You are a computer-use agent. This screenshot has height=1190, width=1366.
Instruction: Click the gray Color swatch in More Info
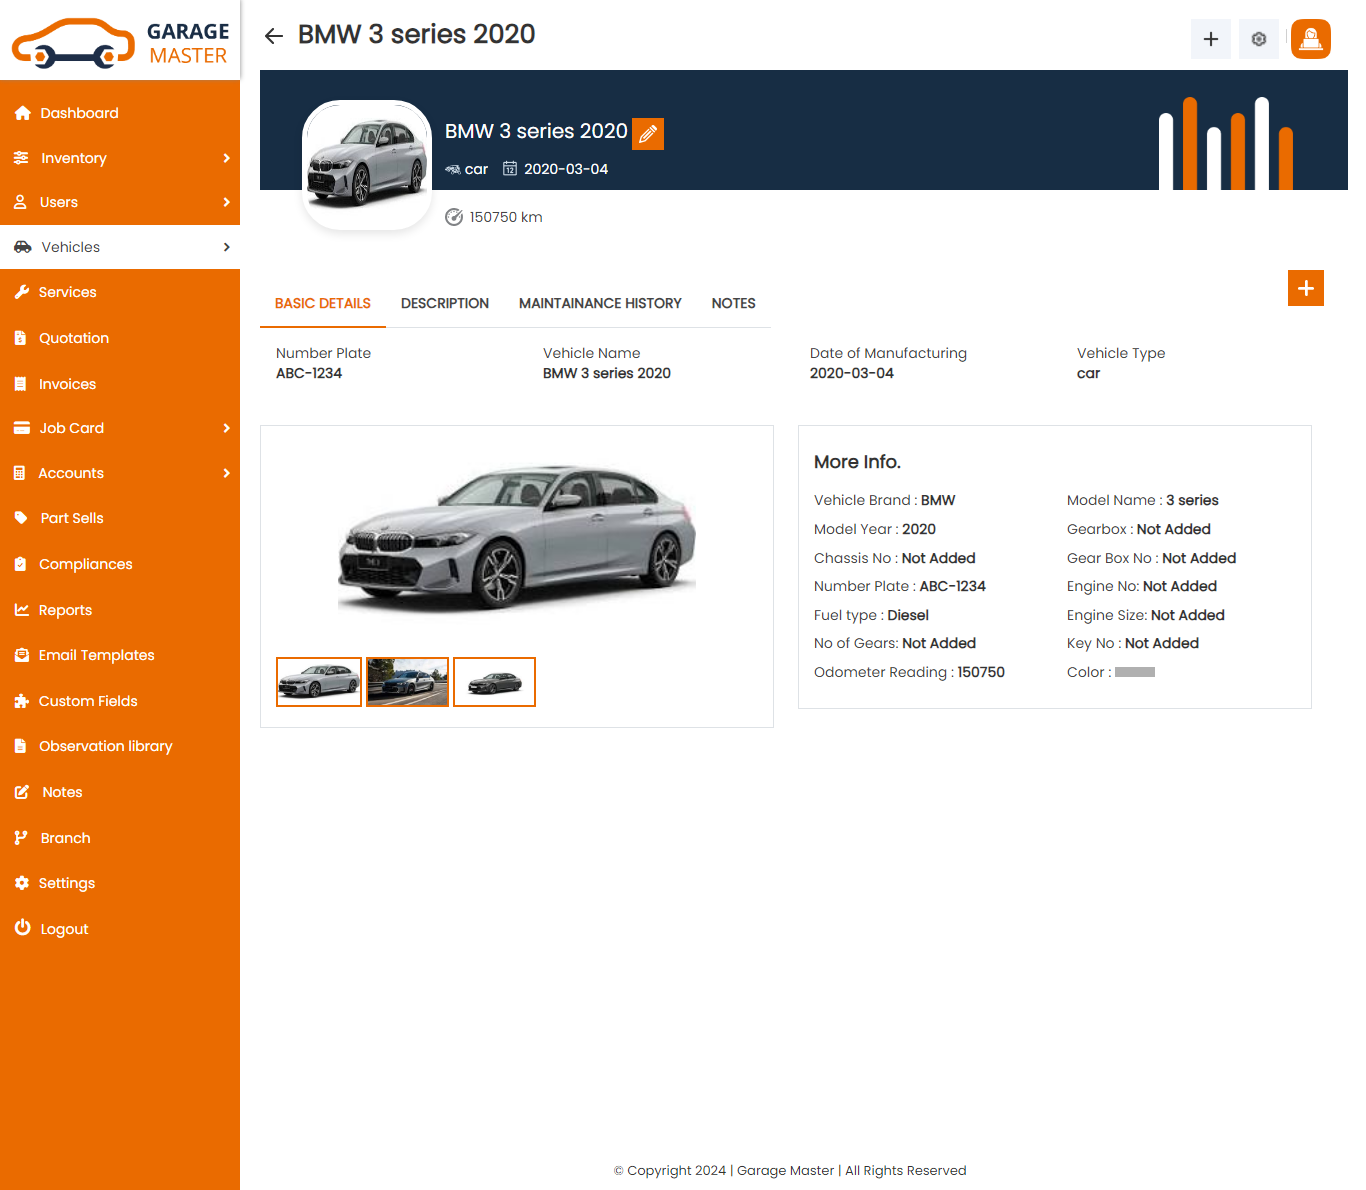click(1134, 672)
